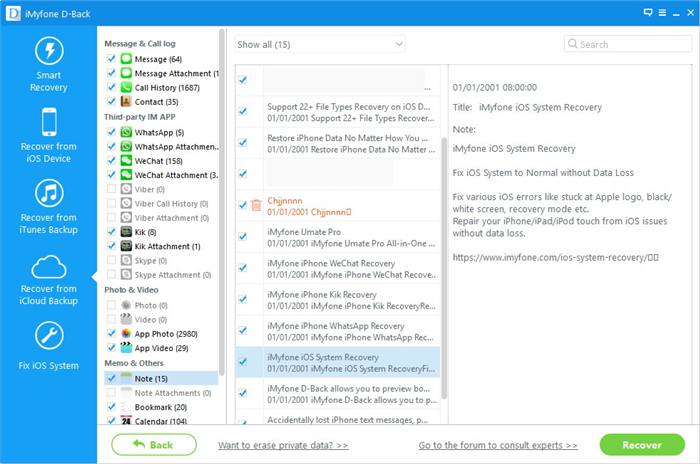Open Smart Recovery mode
Viewport: 700px width, 464px height.
click(49, 64)
